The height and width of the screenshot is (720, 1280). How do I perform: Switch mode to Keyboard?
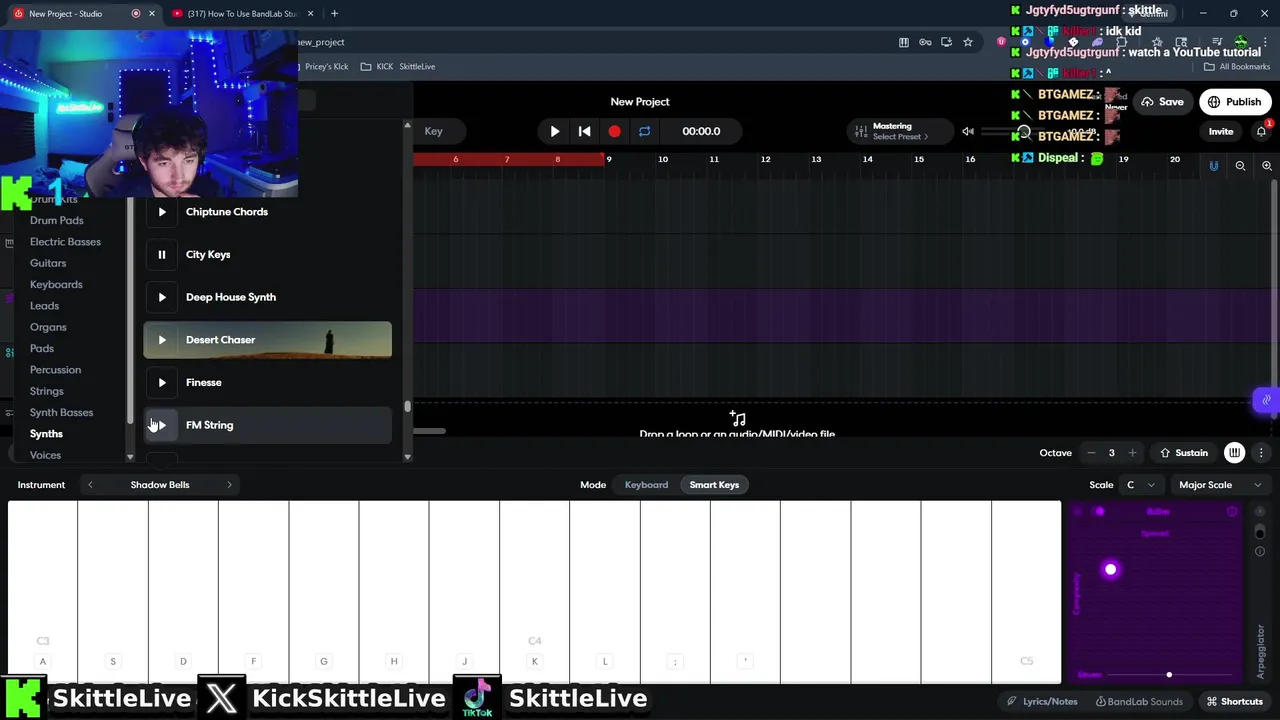(646, 485)
